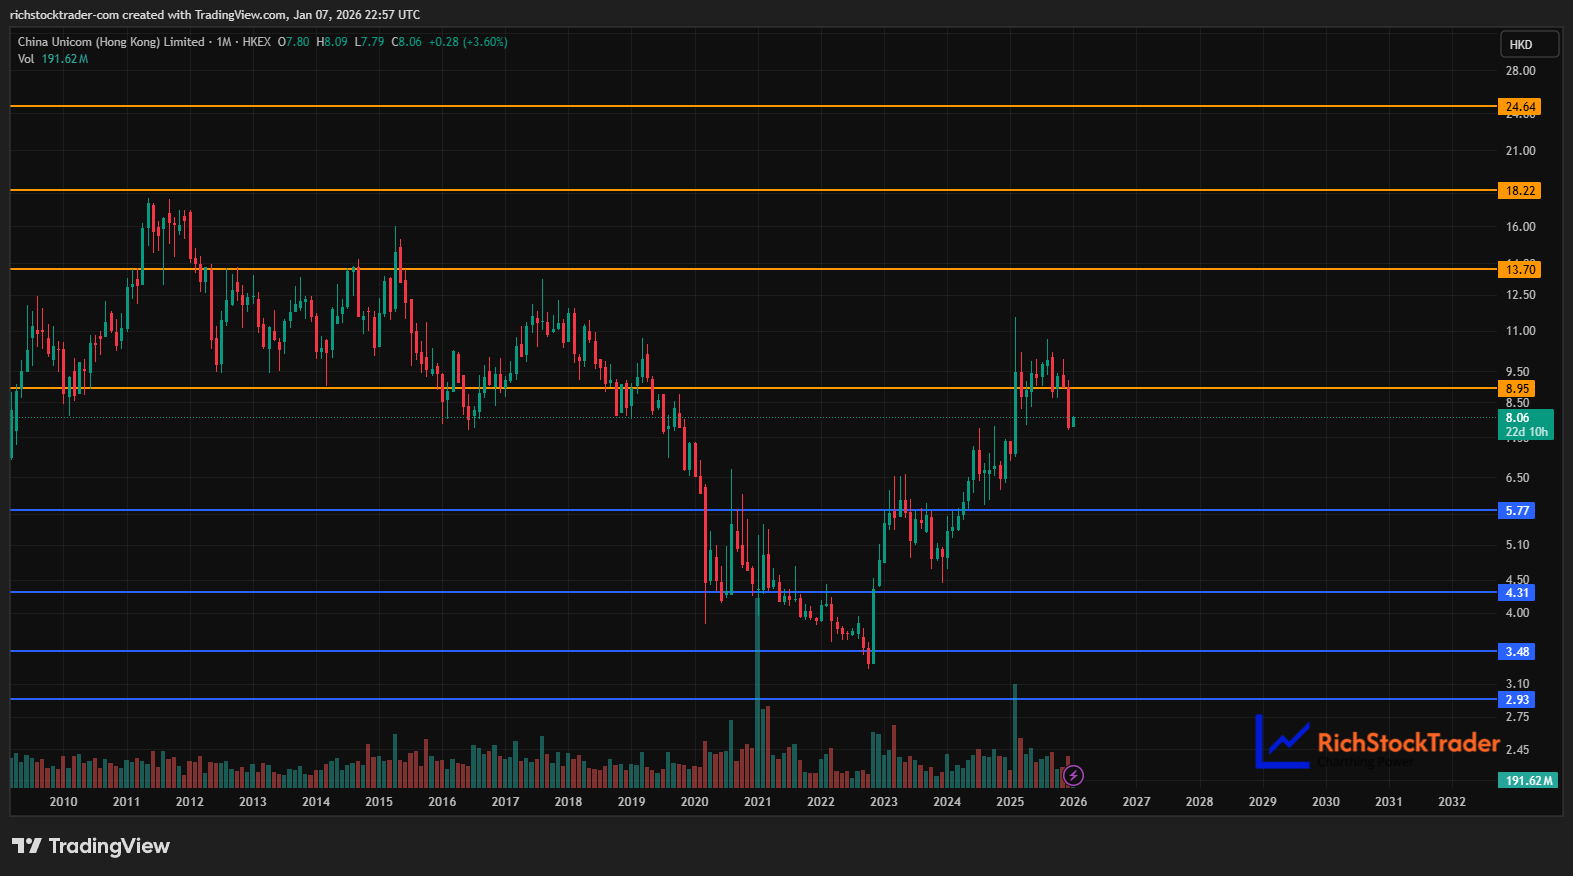
Task: Select the 18.22 resistance level label
Action: pyautogui.click(x=1520, y=190)
